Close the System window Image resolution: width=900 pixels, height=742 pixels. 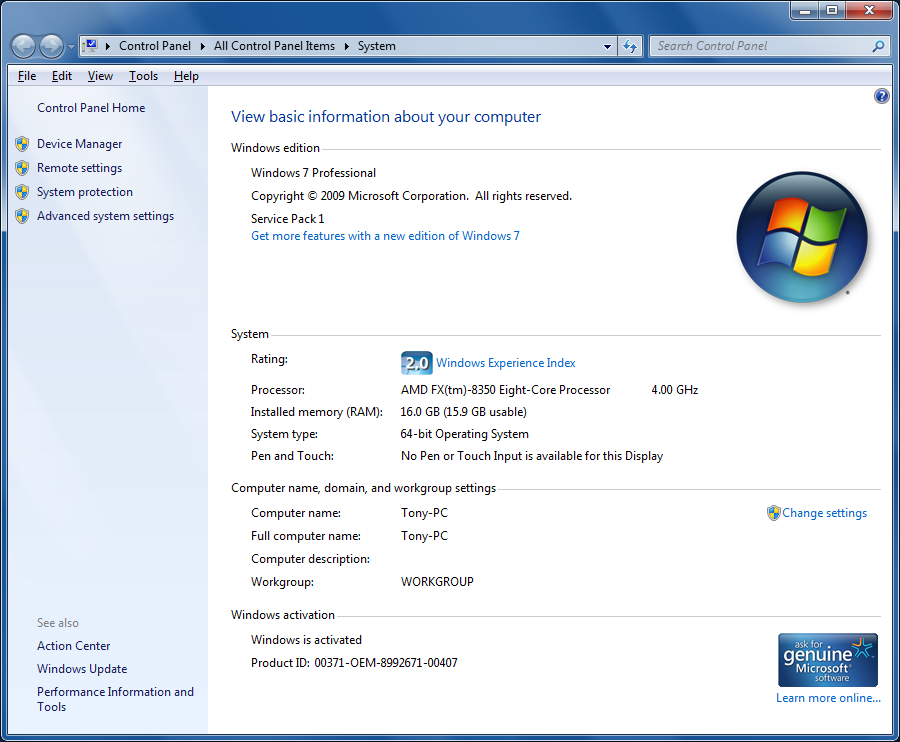click(869, 11)
